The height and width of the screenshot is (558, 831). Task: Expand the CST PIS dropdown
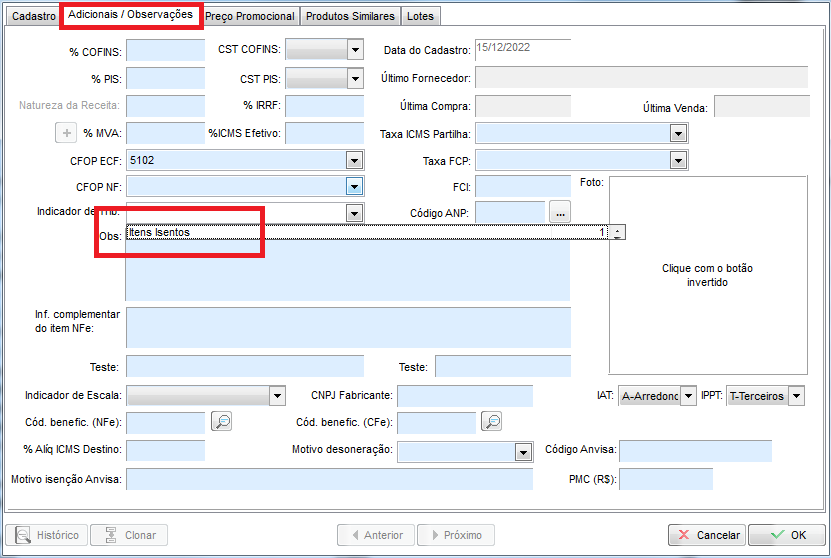(x=354, y=78)
